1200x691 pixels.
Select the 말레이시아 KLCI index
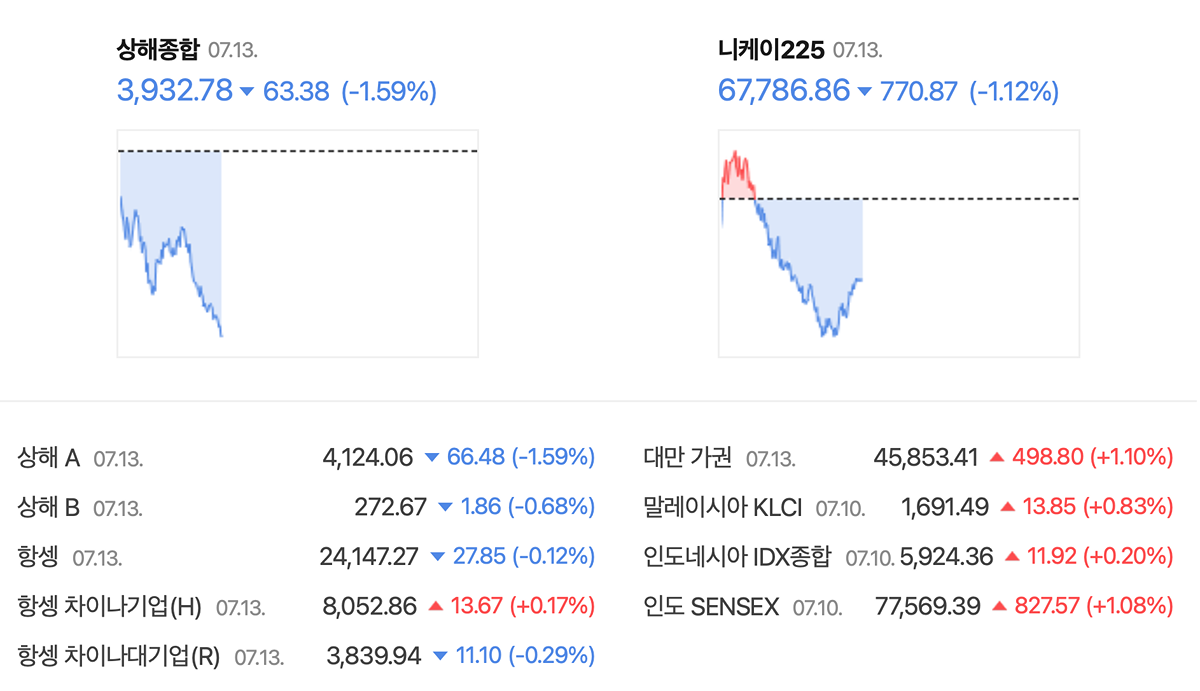(x=723, y=507)
